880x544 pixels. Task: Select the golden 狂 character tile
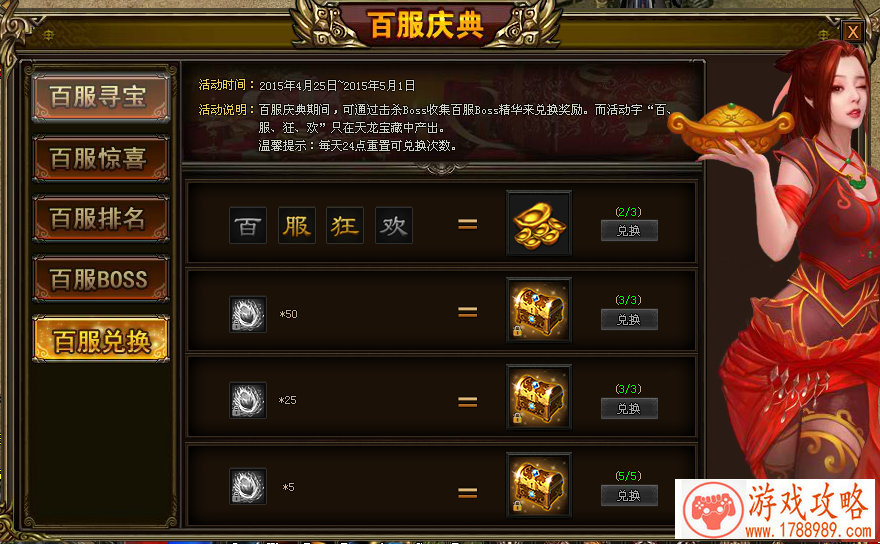pyautogui.click(x=345, y=226)
